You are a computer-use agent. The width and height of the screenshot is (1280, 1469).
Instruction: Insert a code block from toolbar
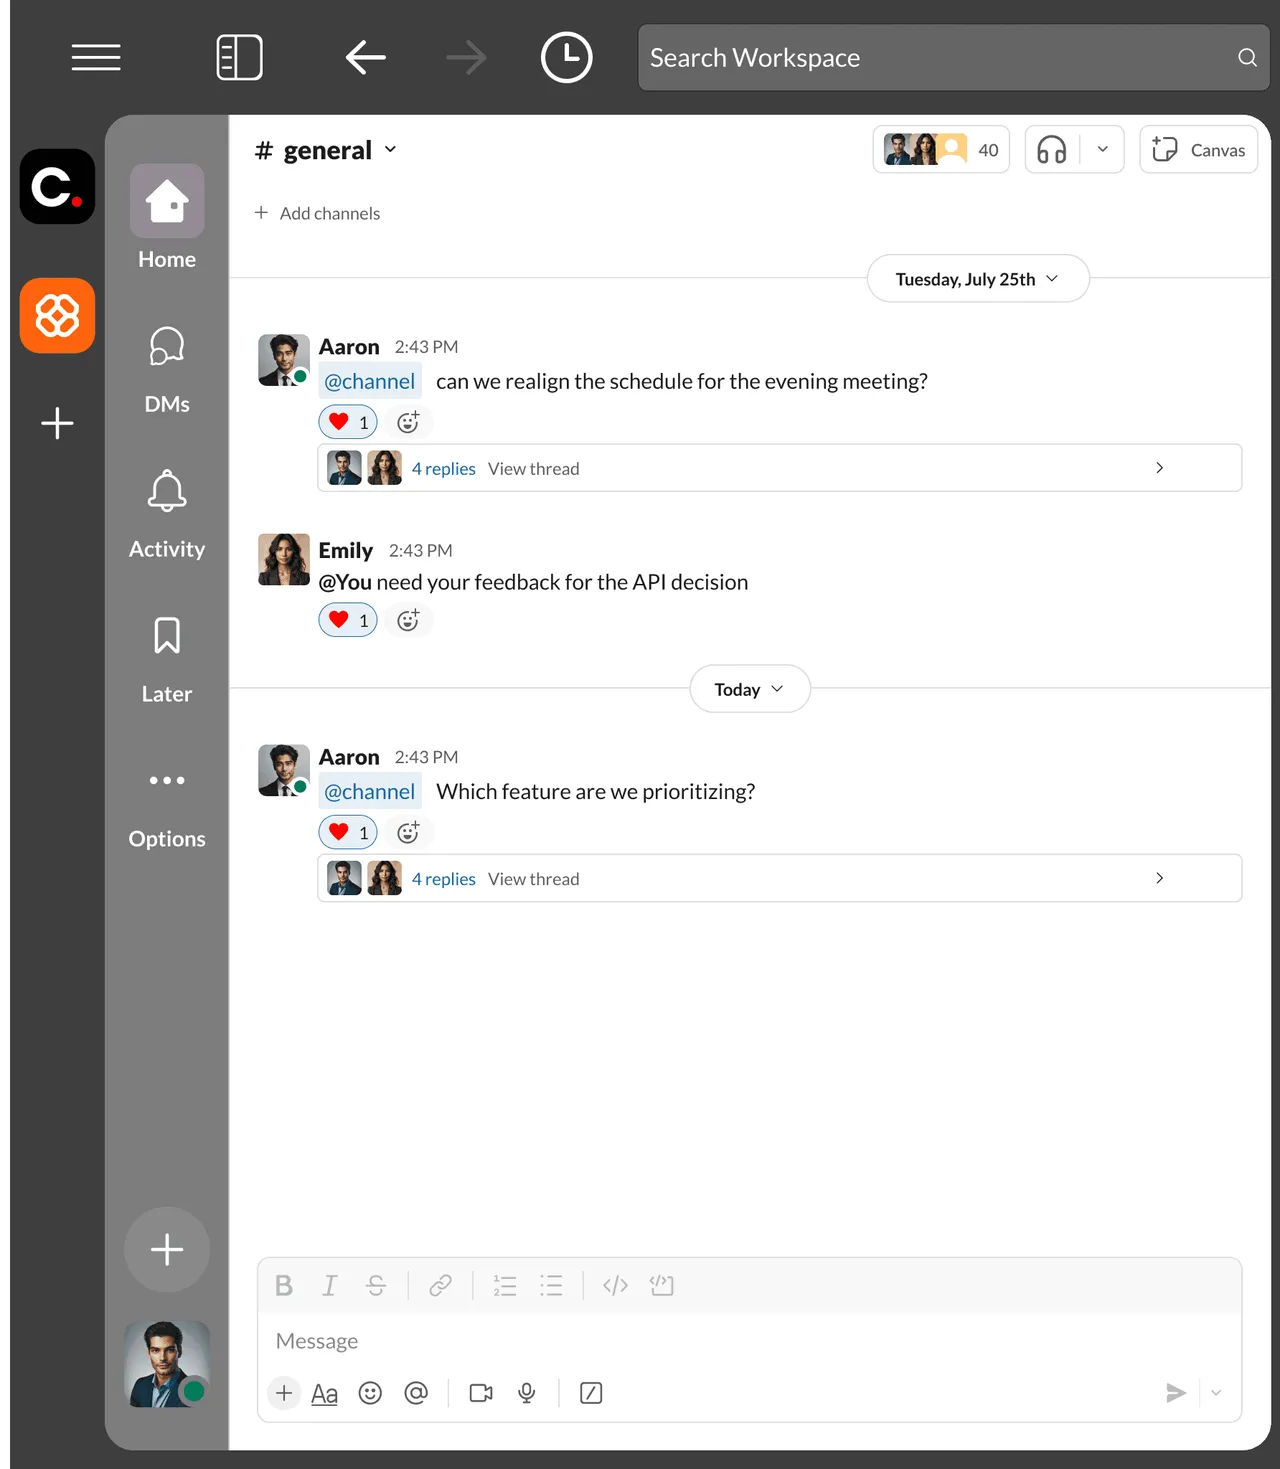tap(662, 1285)
